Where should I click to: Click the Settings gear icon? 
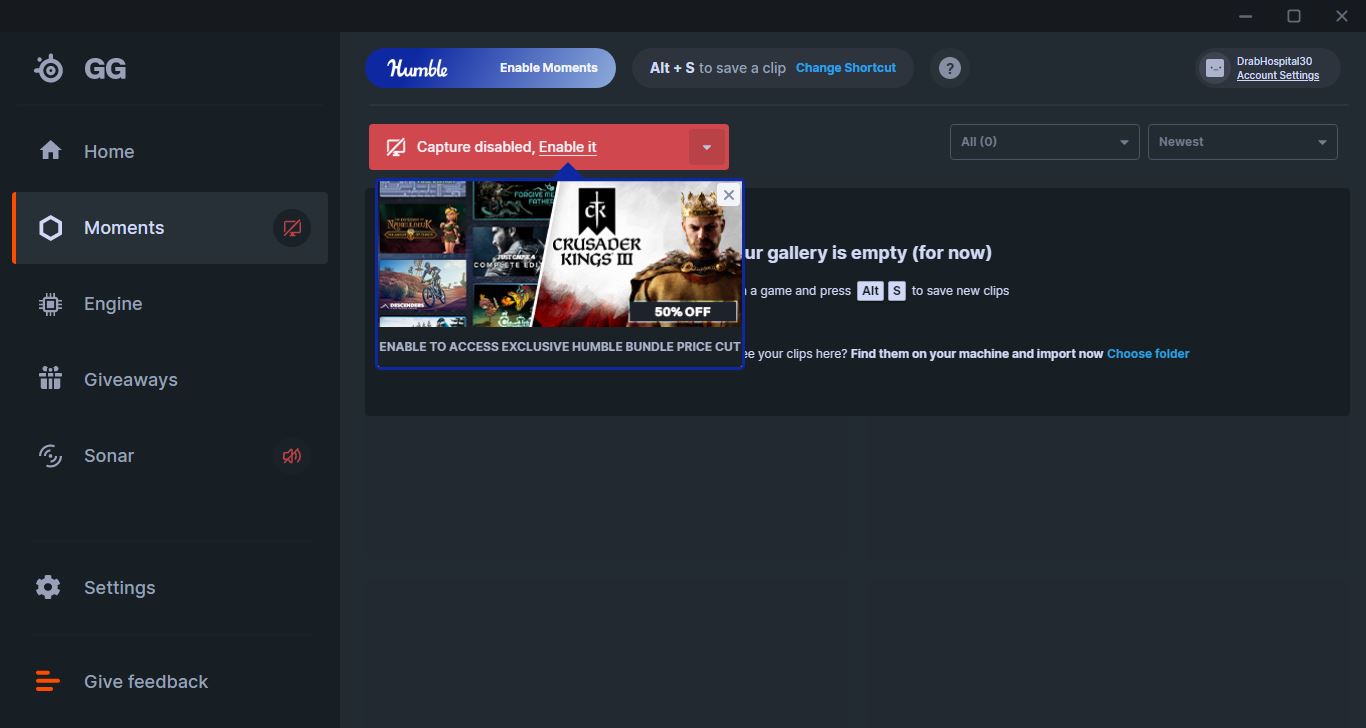[x=48, y=587]
